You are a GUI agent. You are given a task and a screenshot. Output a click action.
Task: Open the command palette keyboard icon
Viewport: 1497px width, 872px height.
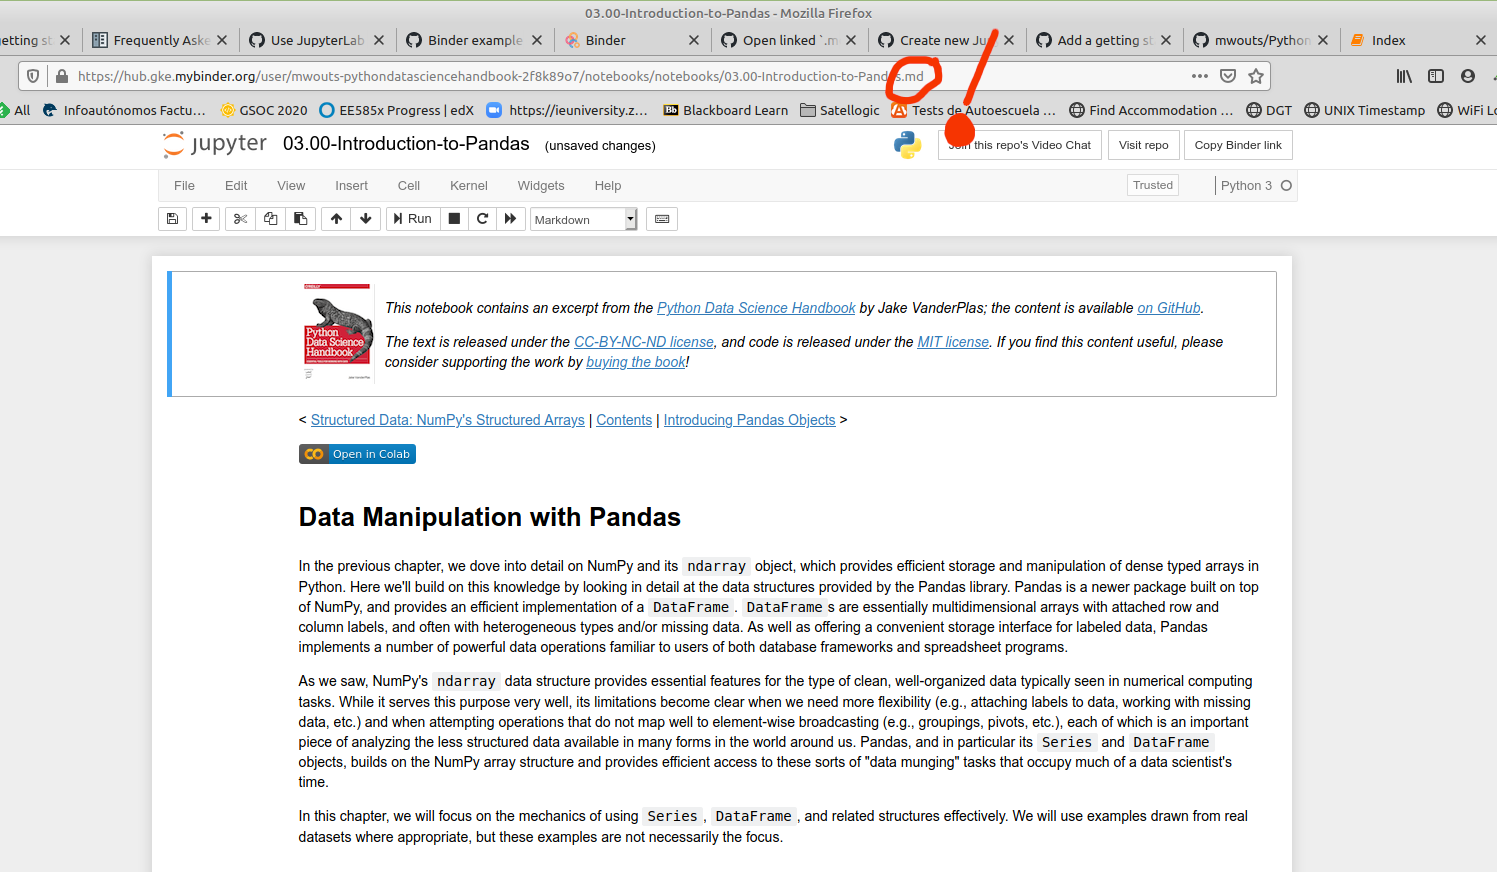click(x=661, y=218)
